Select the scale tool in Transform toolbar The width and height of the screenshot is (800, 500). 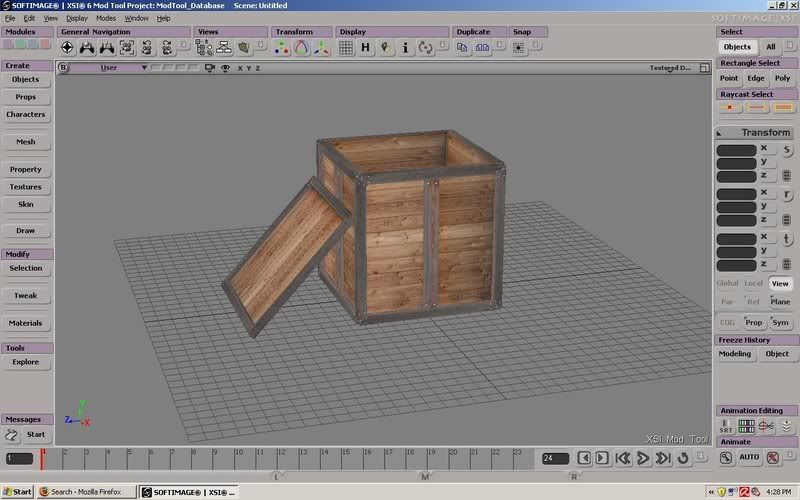[281, 48]
